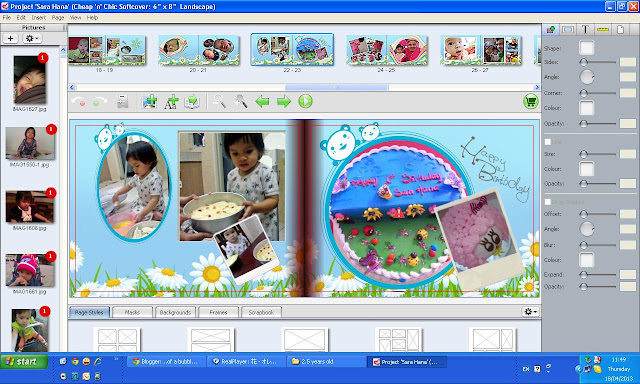
Task: Click the Blur slider handle
Action: [x=584, y=245]
